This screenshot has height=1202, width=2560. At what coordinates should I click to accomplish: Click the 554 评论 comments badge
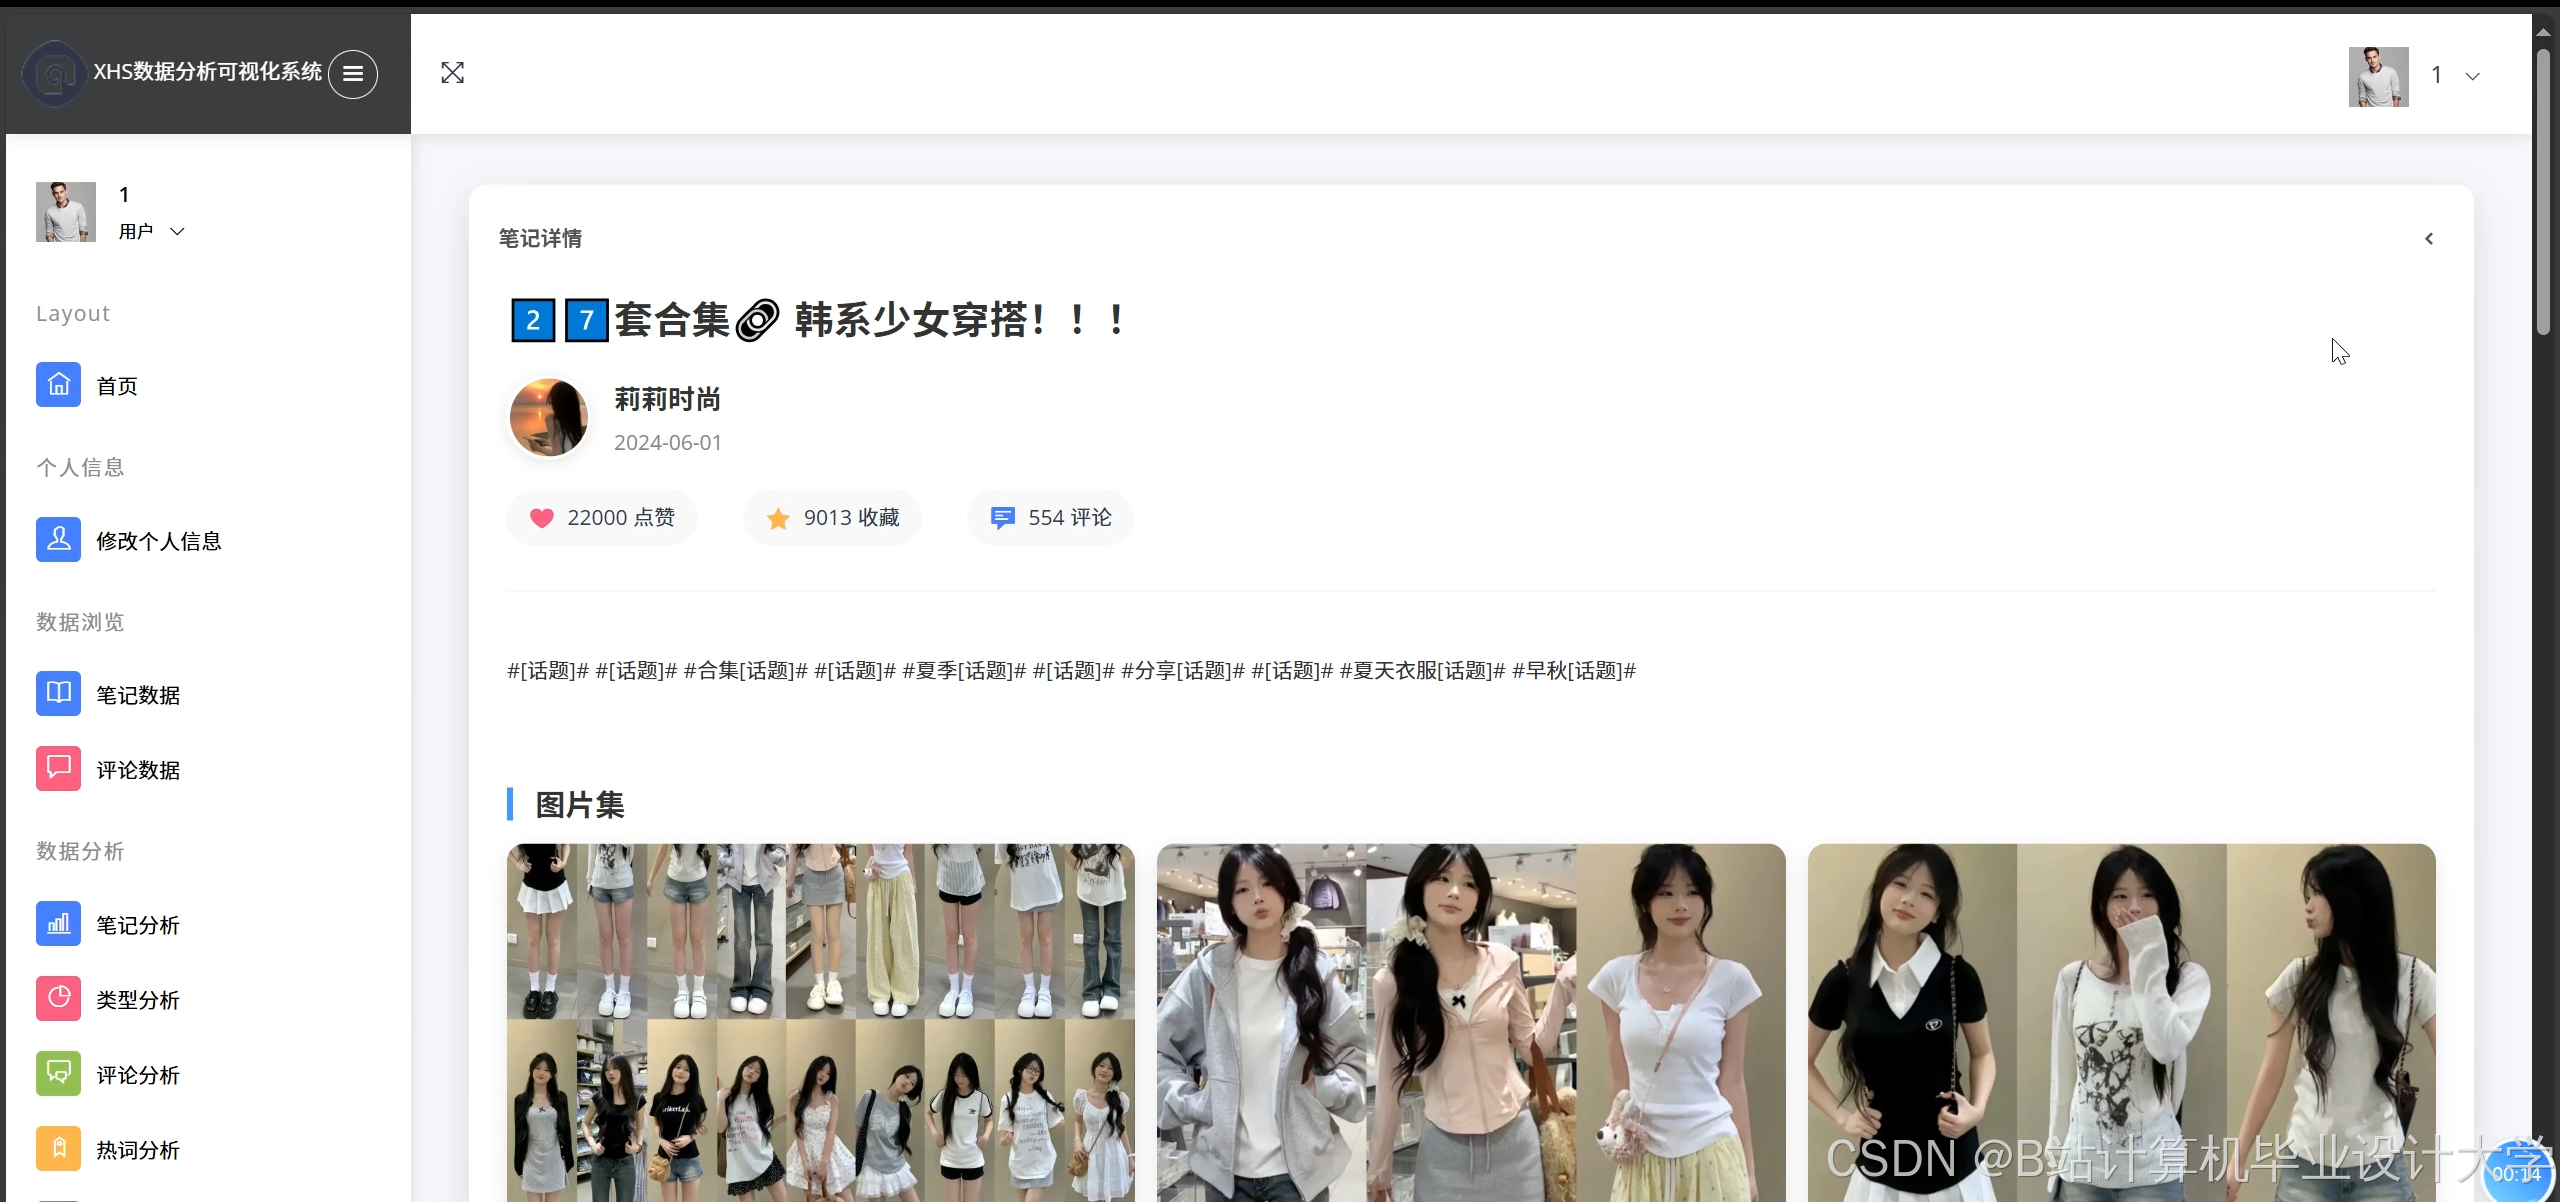tap(1050, 518)
